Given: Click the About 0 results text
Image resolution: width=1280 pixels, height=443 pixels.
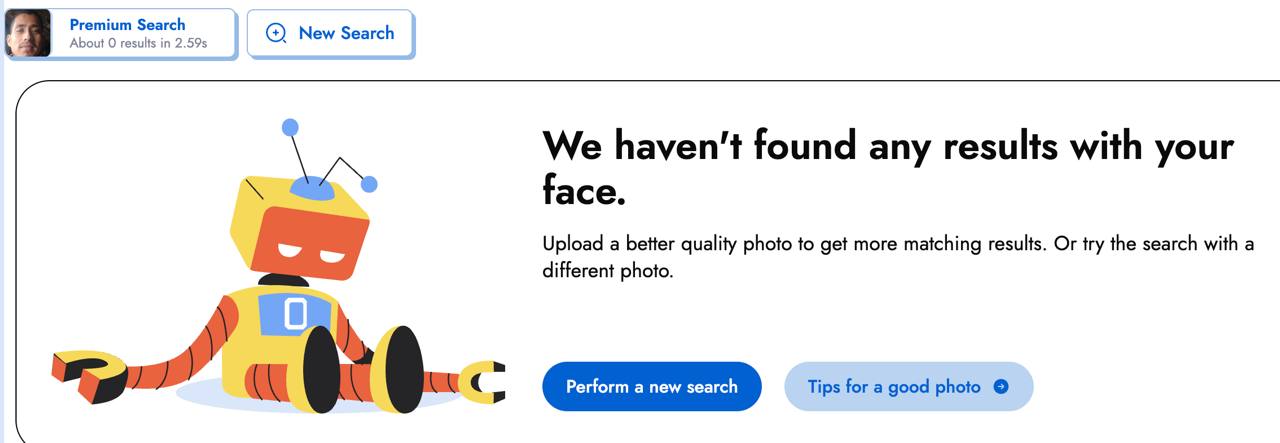Looking at the screenshot, I should tap(138, 44).
